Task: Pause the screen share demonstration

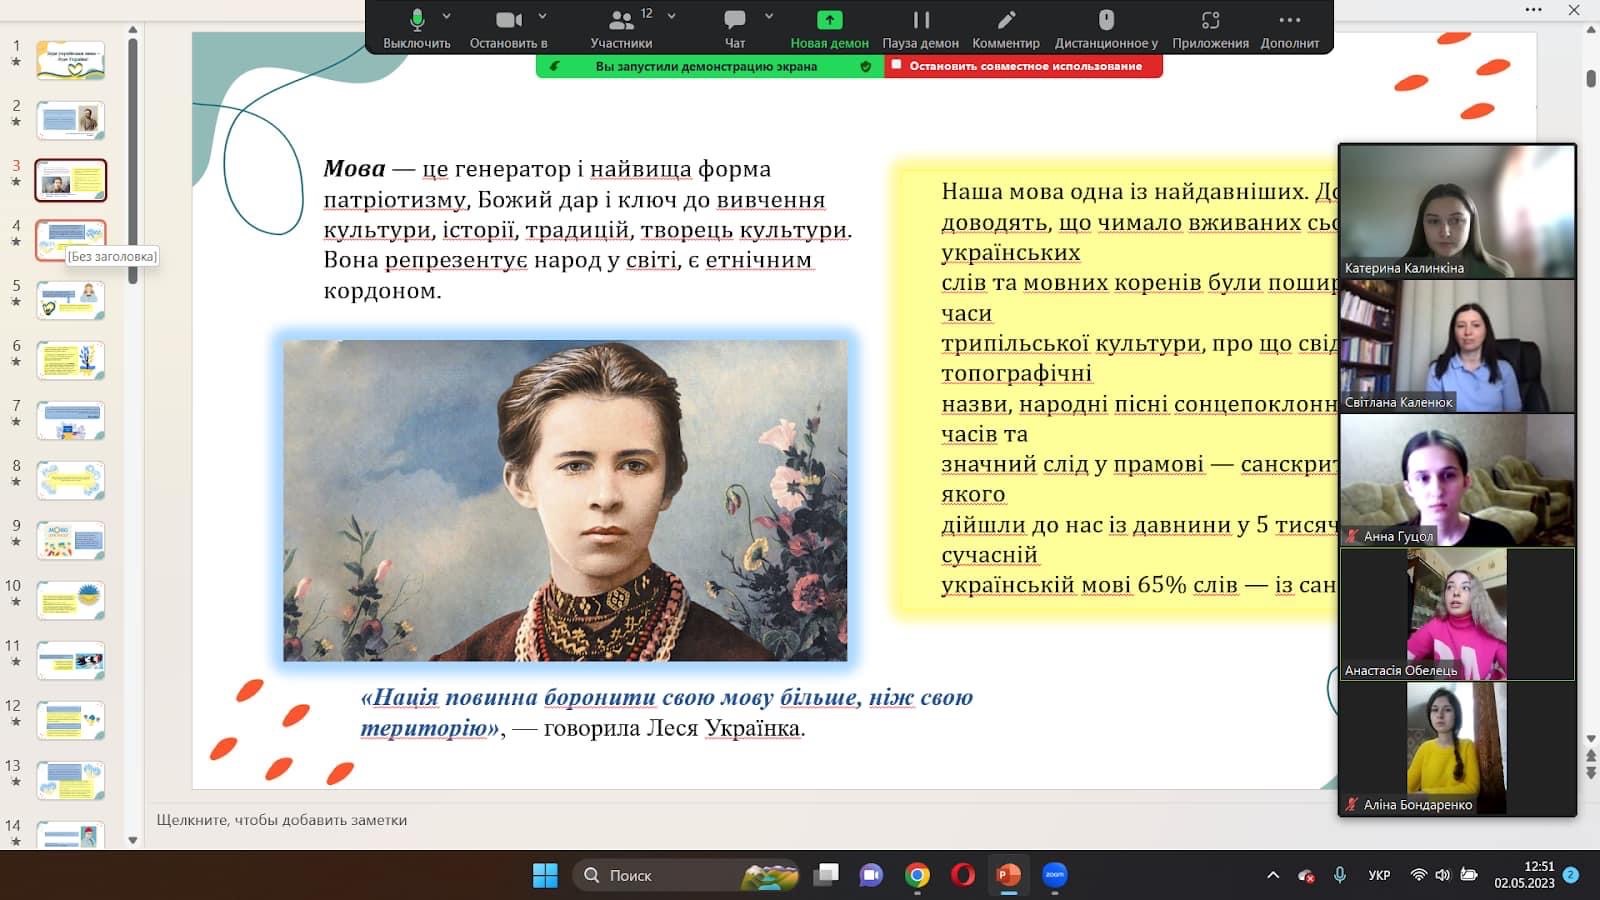Action: coord(921,28)
